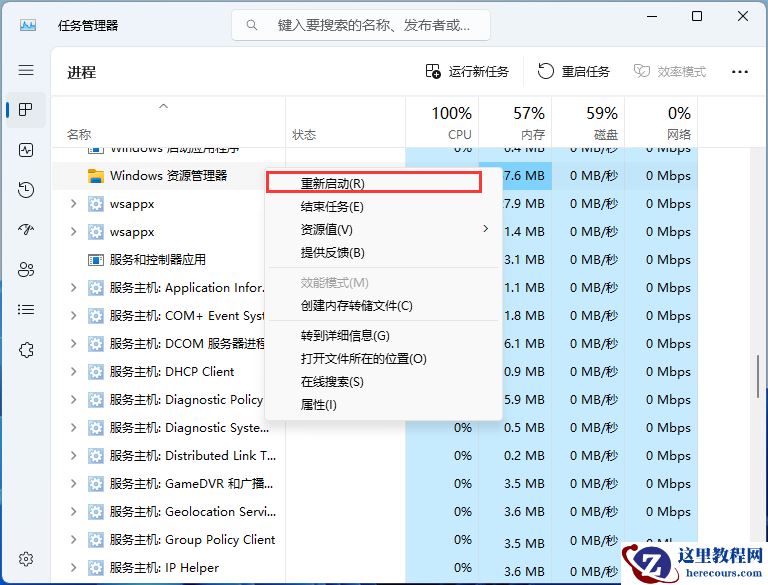Screen dimensions: 768x585
Task: Expand 服务主机: Application Infor row
Action: coord(73,288)
